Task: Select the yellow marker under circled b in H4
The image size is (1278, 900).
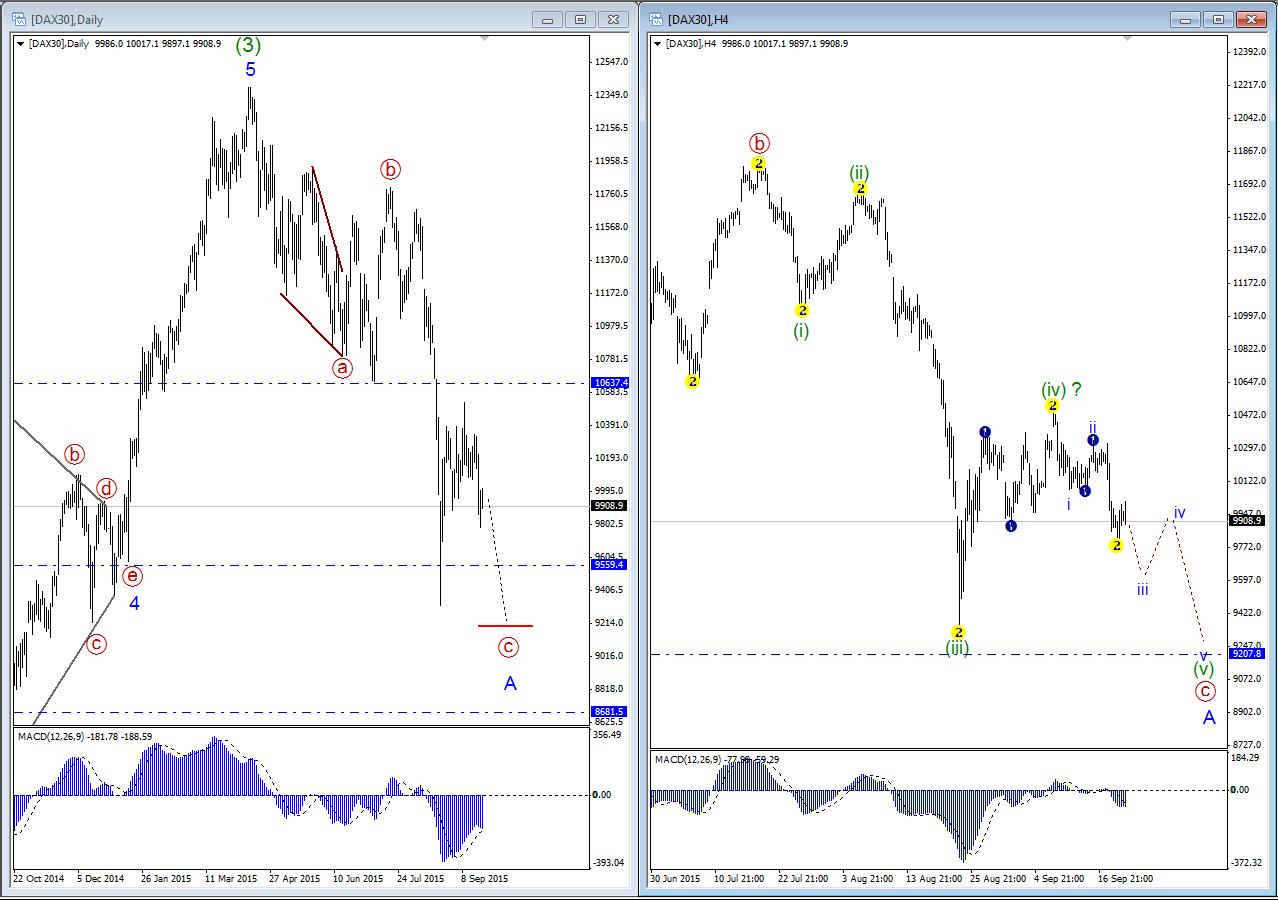Action: pyautogui.click(x=759, y=163)
